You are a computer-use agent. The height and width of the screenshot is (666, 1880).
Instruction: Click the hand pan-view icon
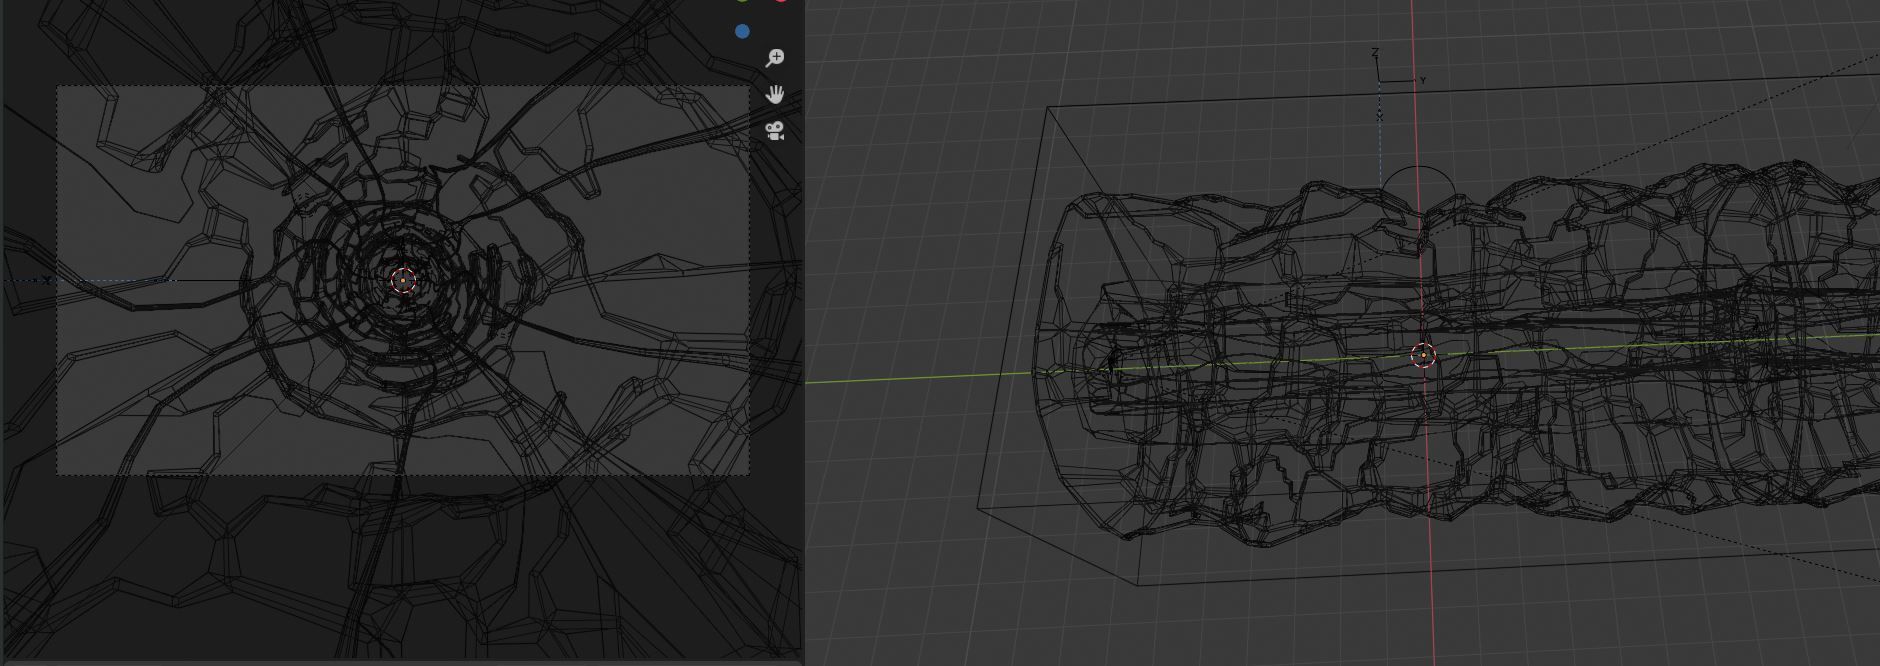[x=774, y=94]
